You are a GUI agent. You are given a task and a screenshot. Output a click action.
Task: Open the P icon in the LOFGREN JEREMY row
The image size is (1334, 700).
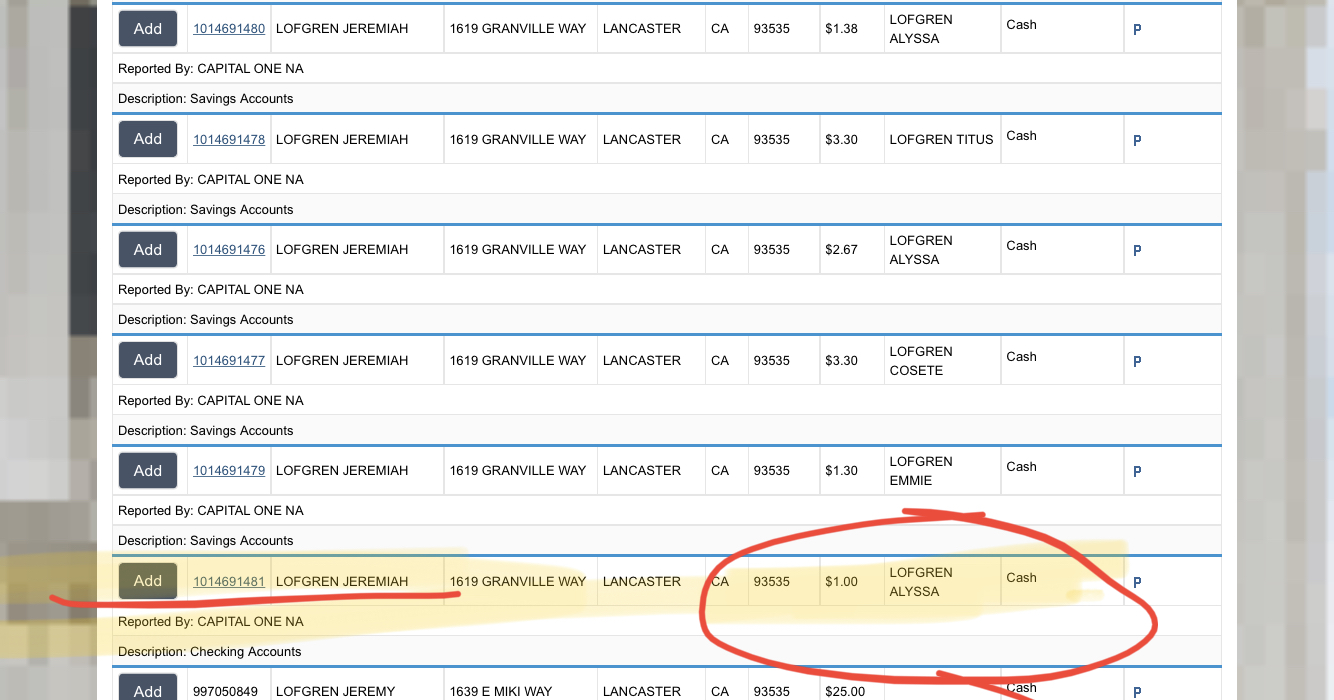[x=1137, y=692]
